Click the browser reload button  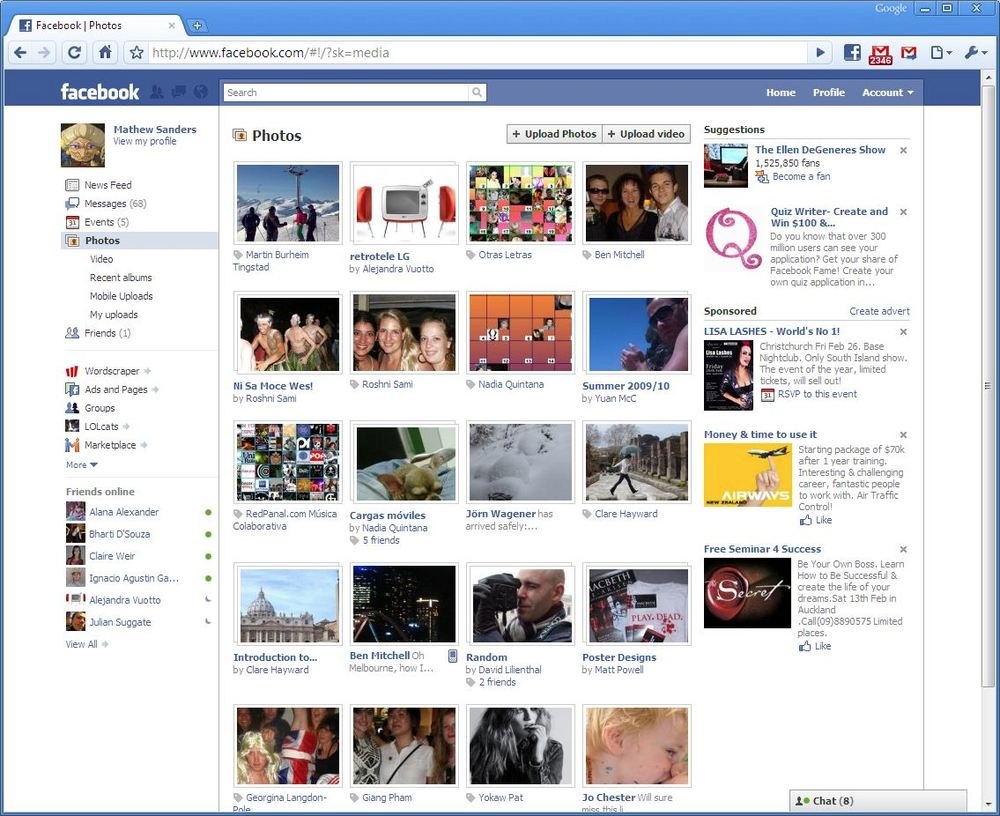coord(74,53)
